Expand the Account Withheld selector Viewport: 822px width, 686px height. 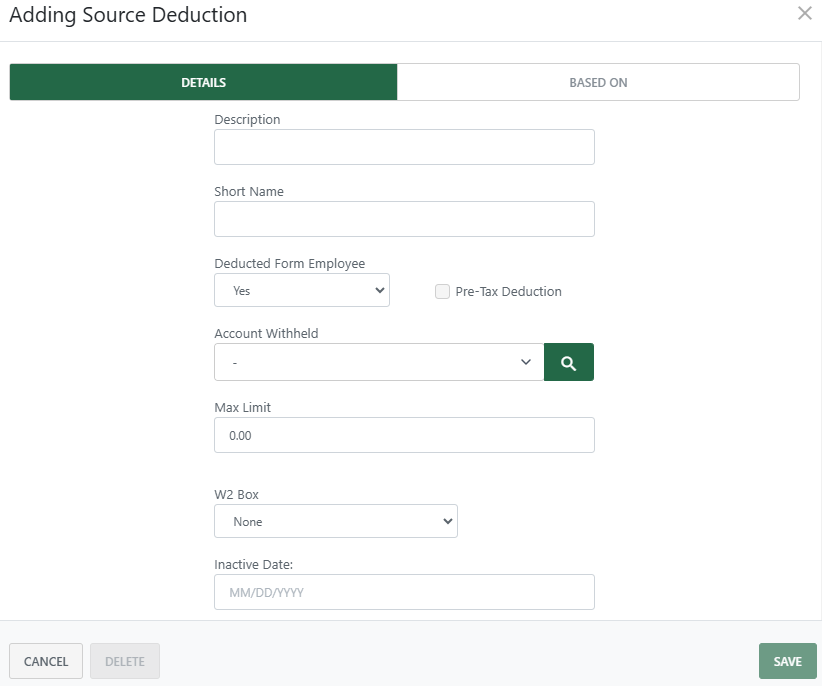pos(378,361)
